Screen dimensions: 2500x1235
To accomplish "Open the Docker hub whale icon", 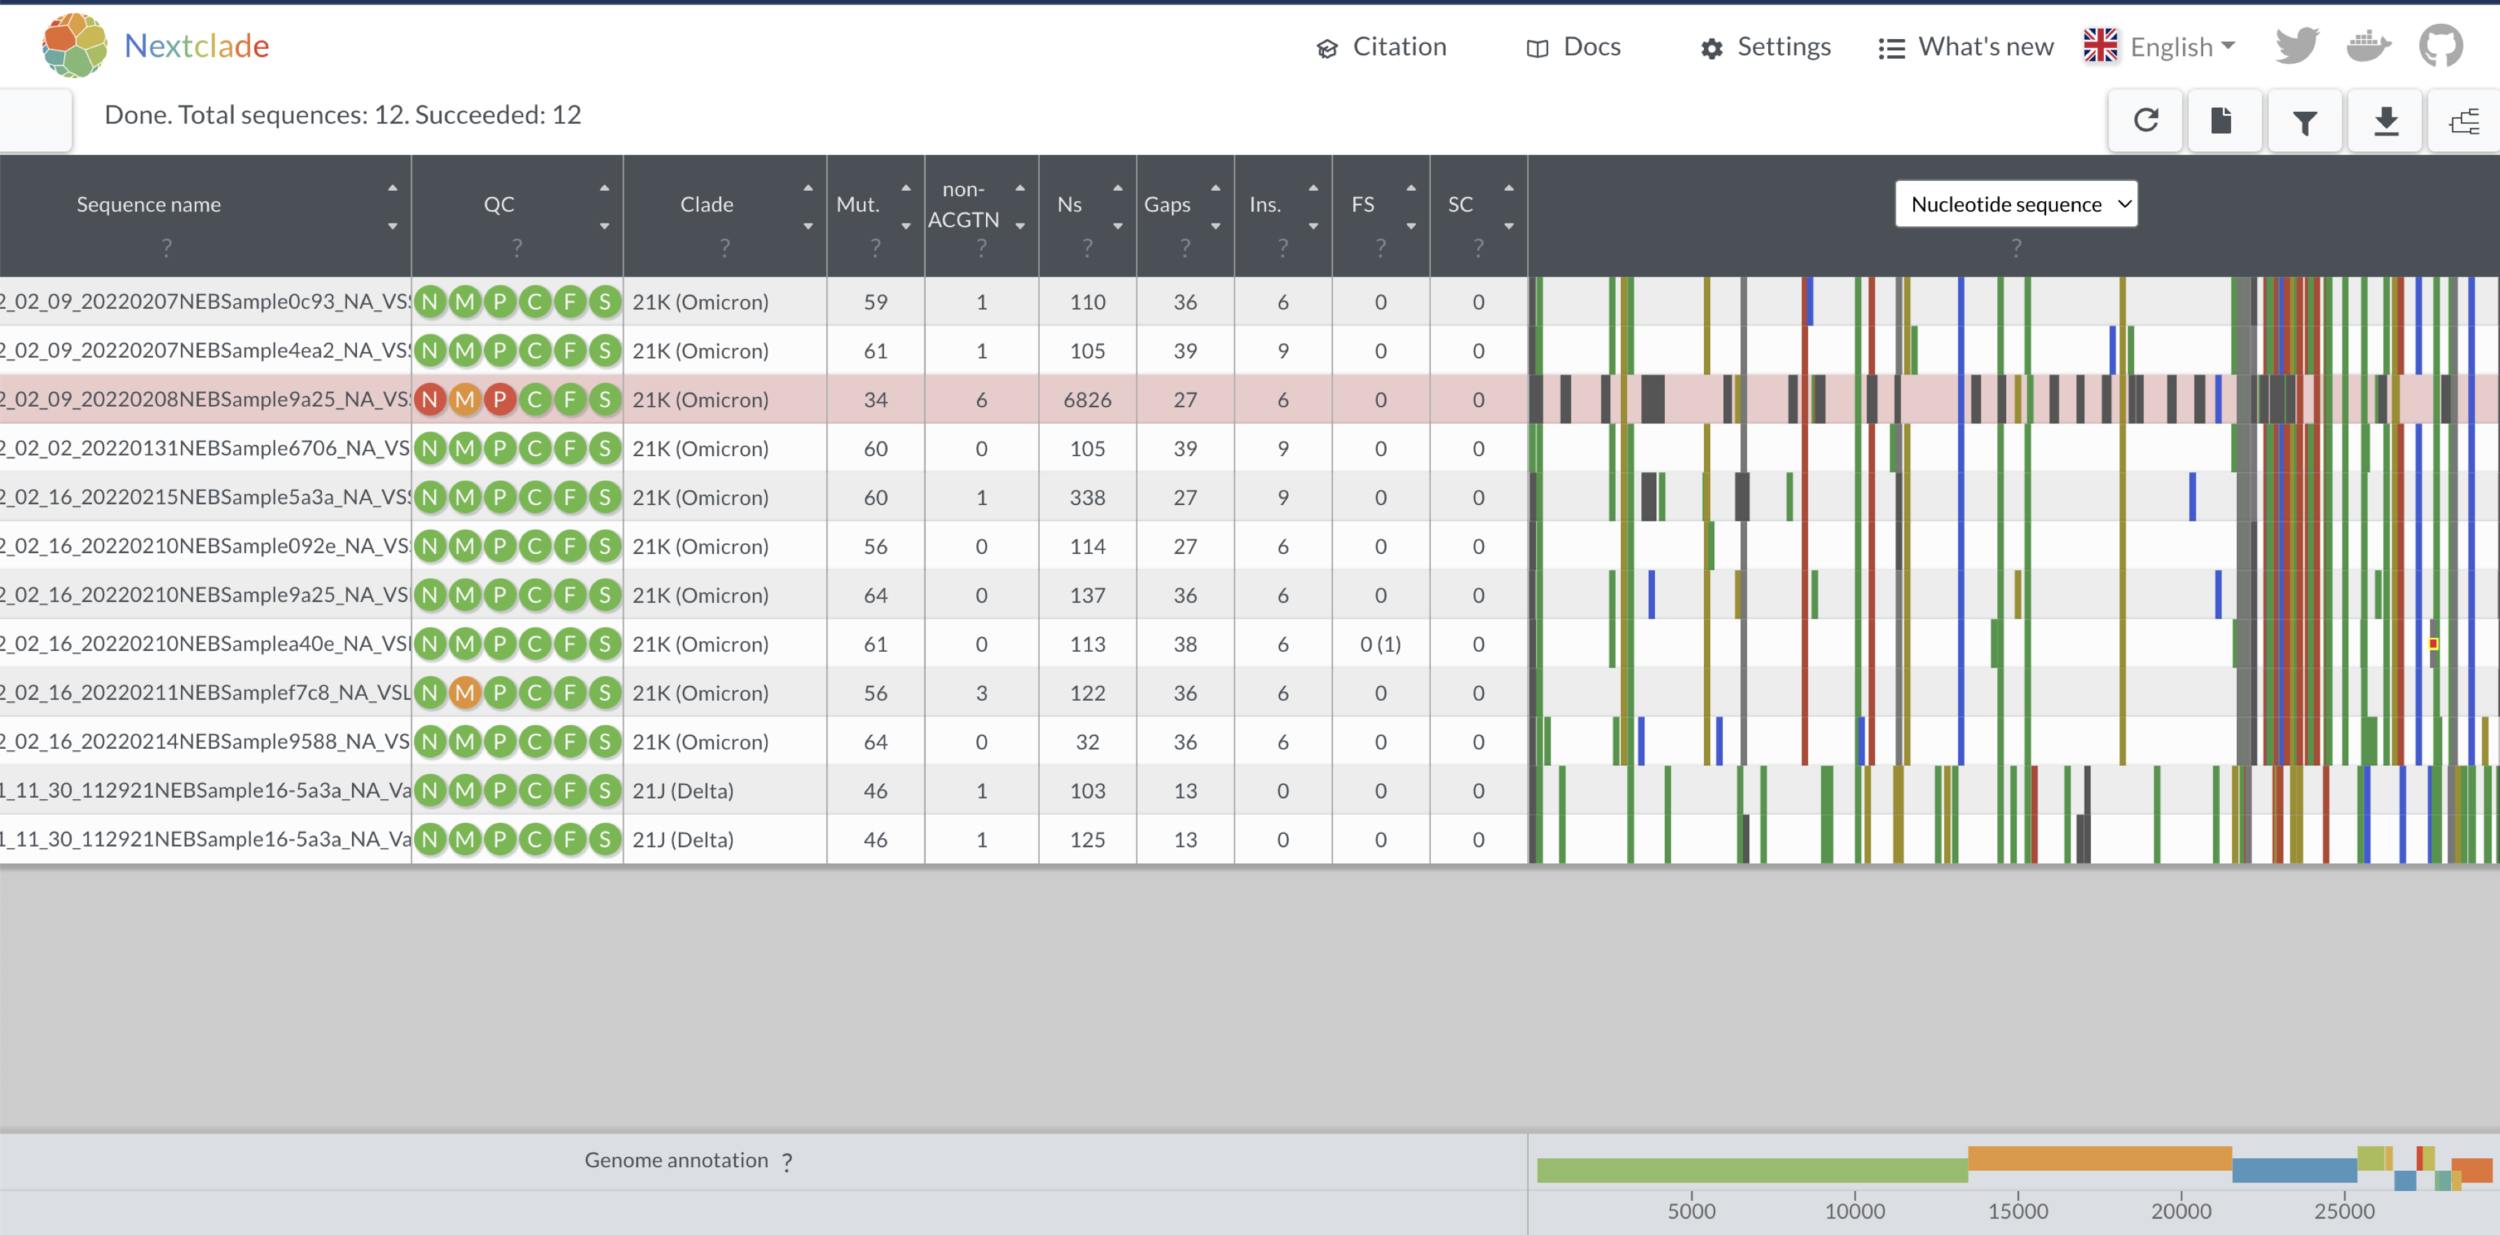I will (2369, 46).
